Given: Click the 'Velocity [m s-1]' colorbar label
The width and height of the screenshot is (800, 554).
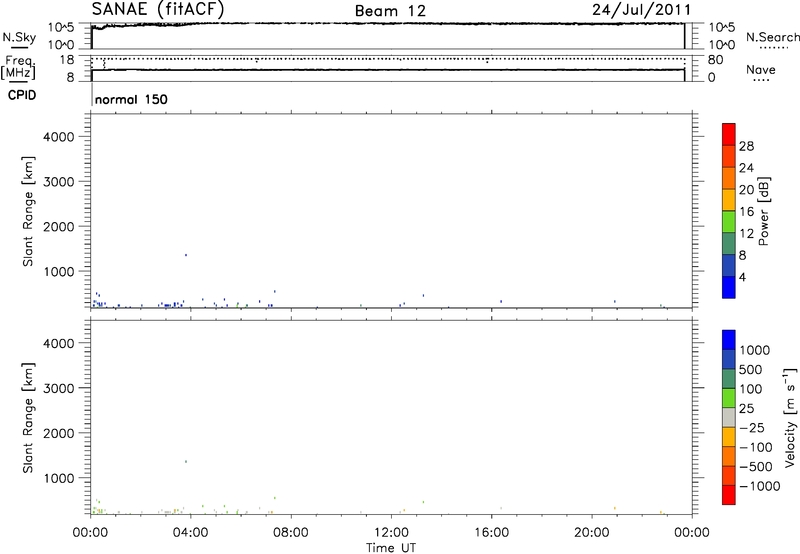Looking at the screenshot, I should coord(790,417).
